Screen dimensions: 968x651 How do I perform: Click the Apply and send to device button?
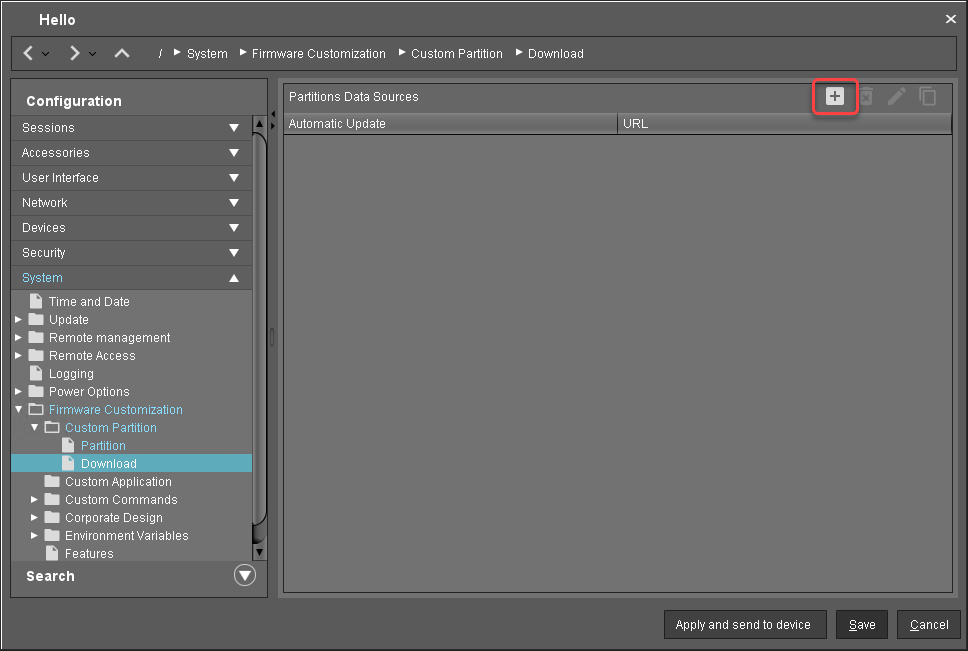pyautogui.click(x=743, y=625)
